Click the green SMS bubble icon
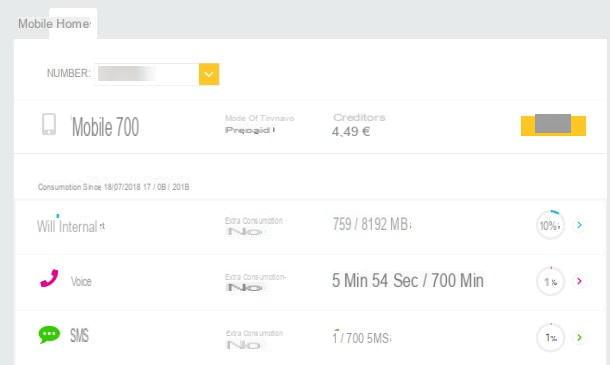610x365 pixels. [49, 335]
